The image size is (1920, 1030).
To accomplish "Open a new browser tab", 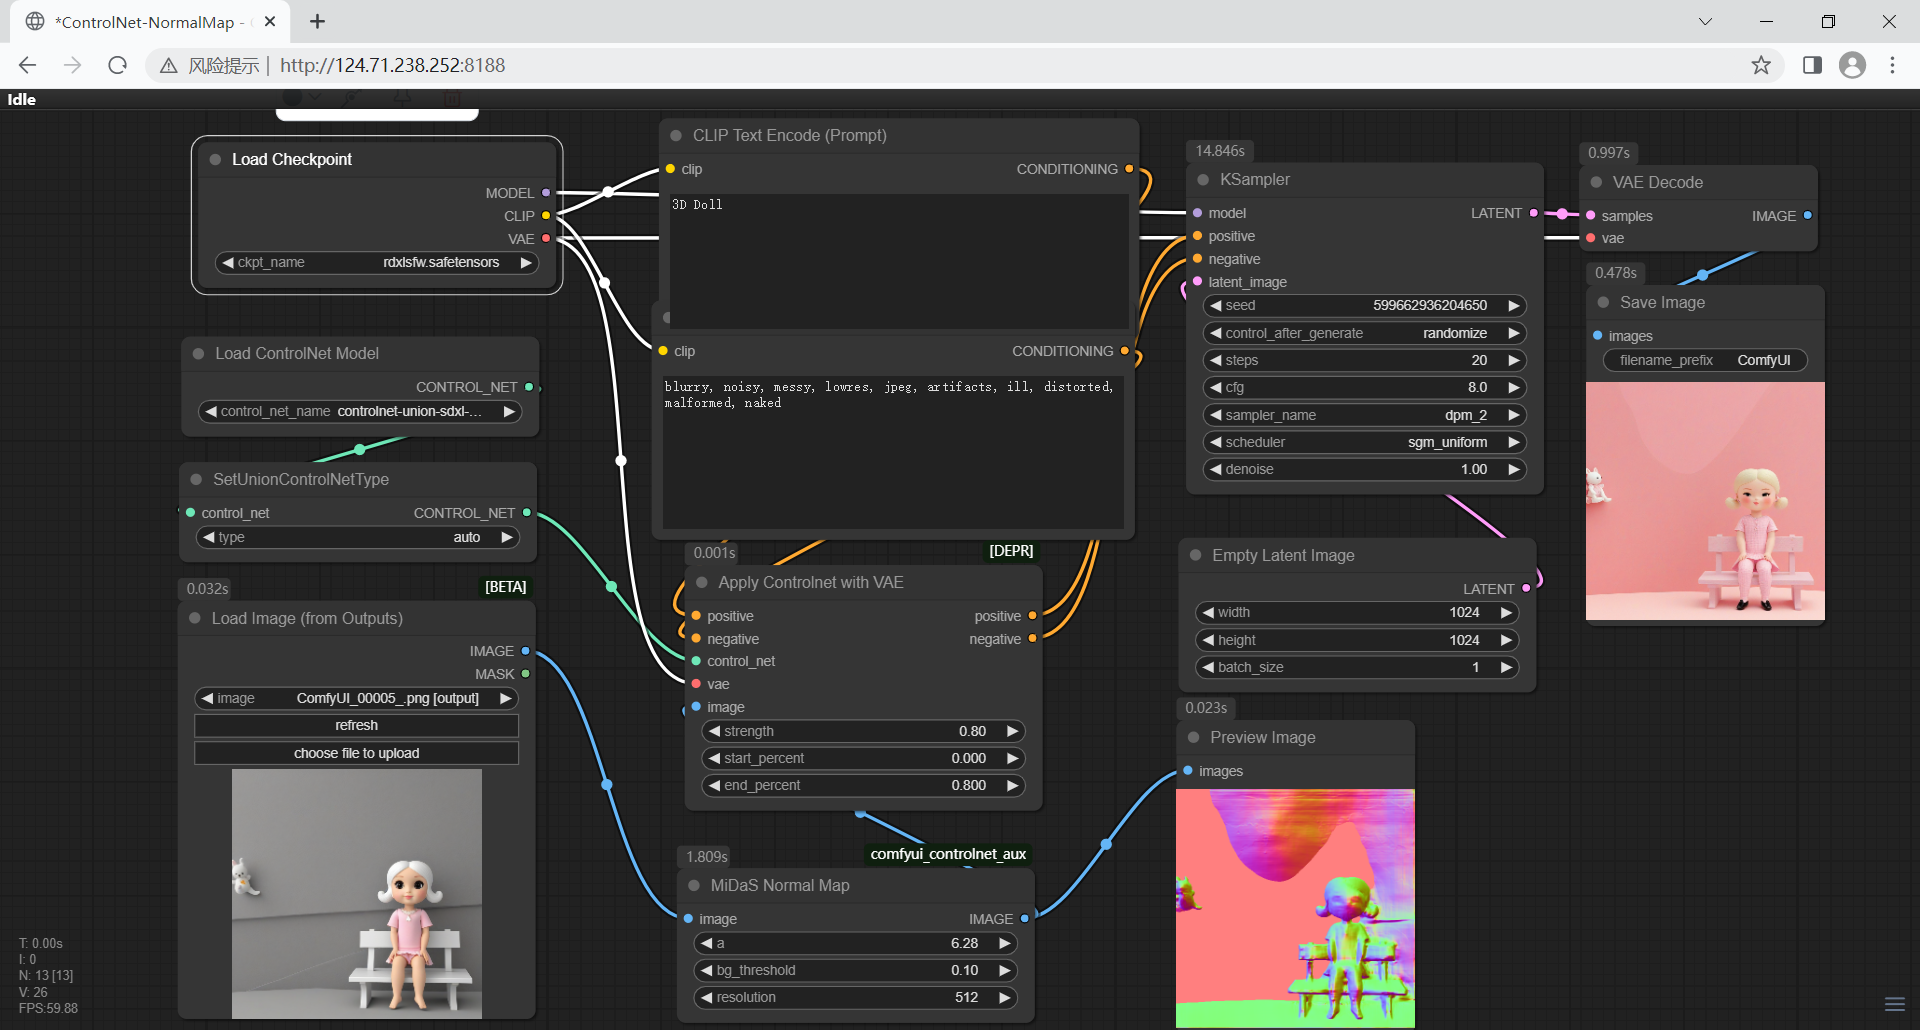I will coord(318,22).
